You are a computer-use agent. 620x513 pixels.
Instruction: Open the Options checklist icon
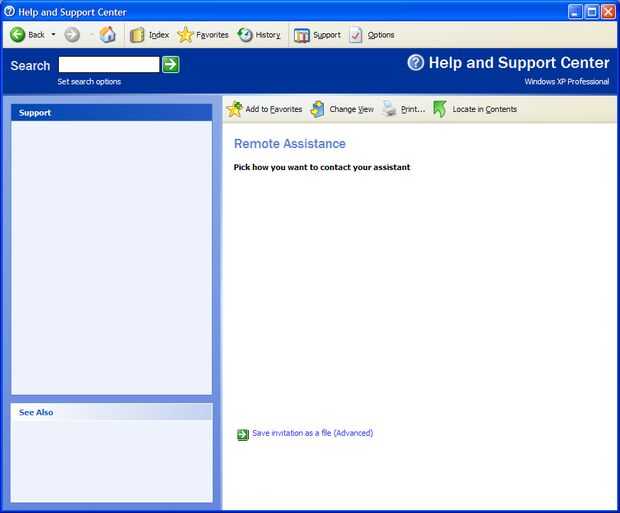[x=356, y=35]
